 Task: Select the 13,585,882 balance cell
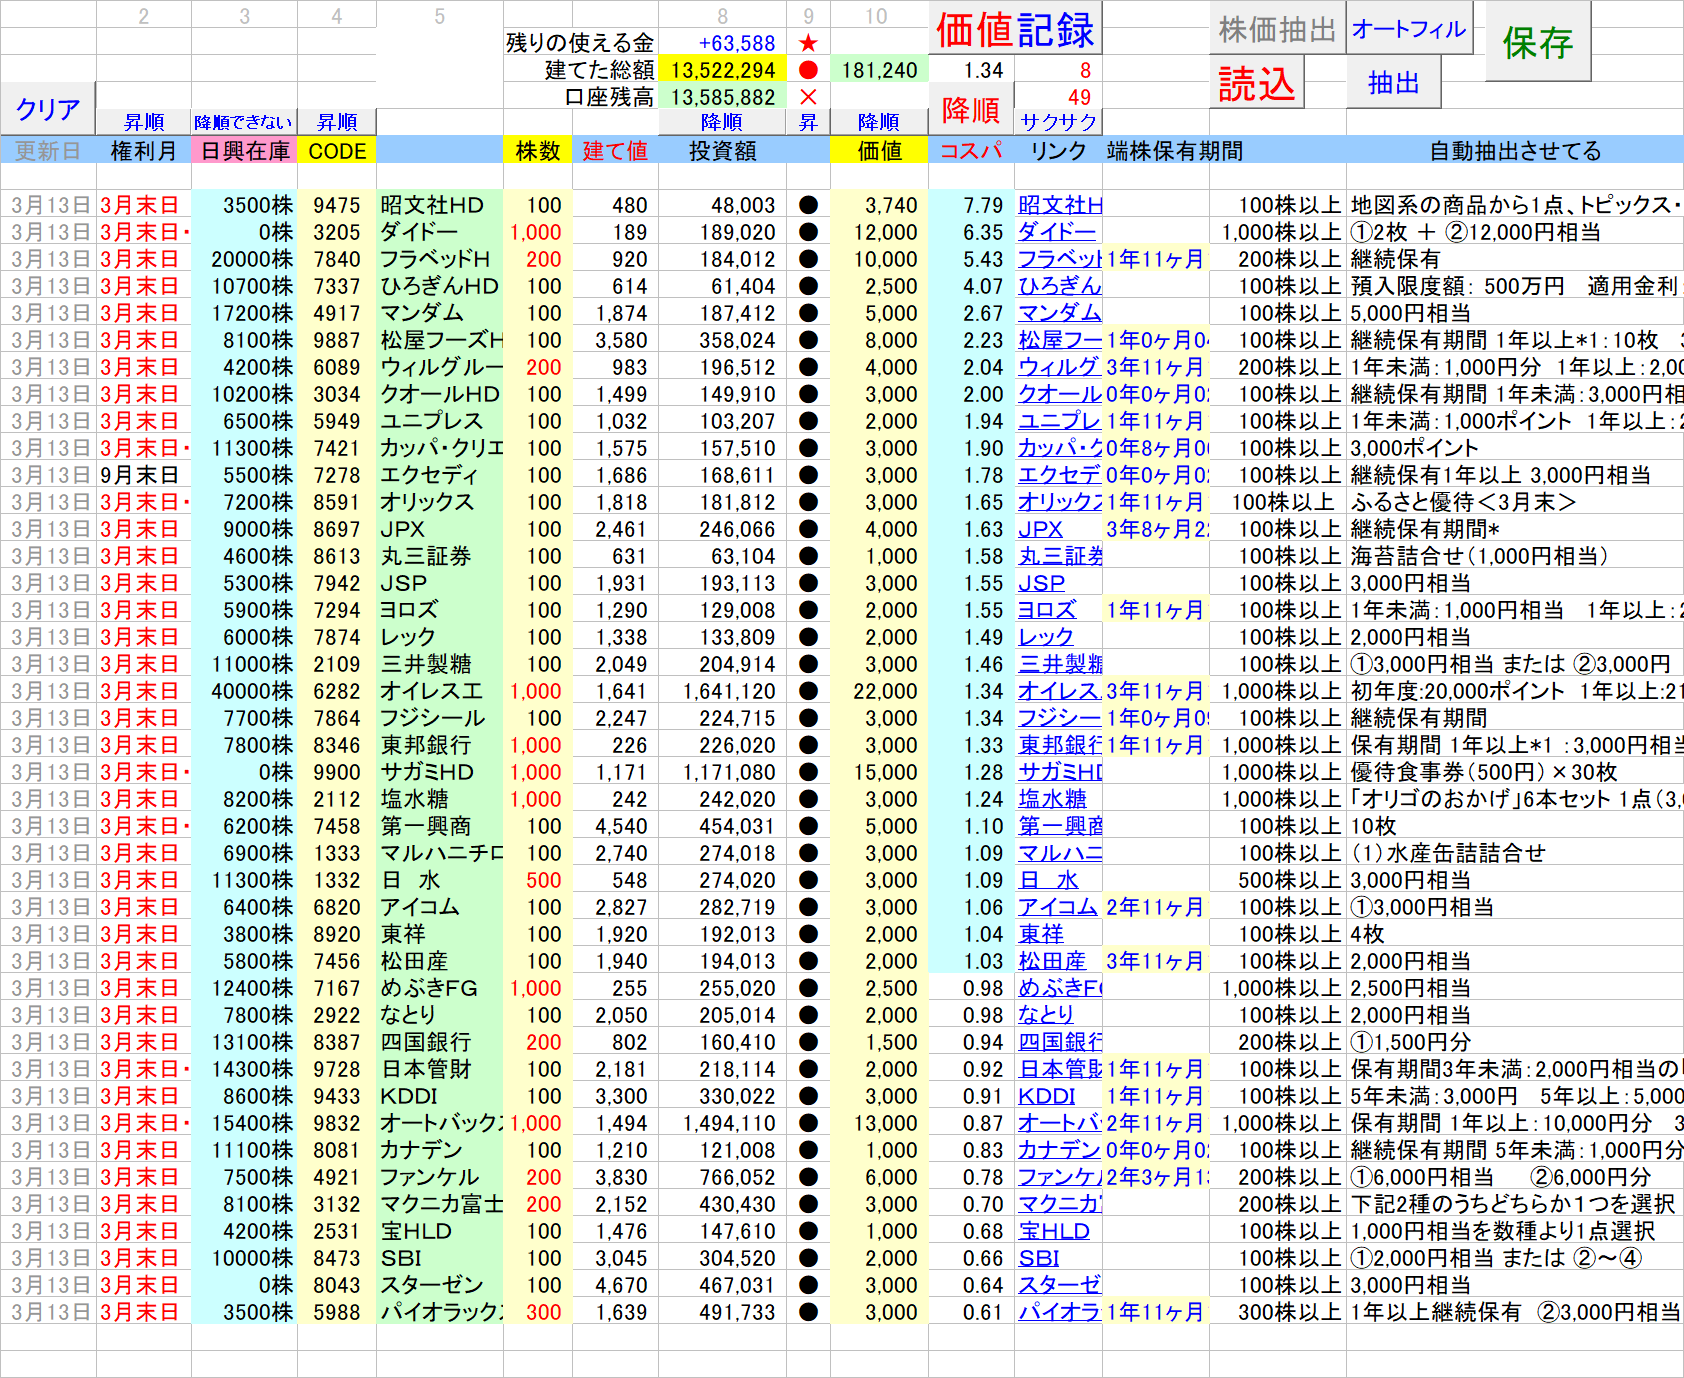pos(722,97)
